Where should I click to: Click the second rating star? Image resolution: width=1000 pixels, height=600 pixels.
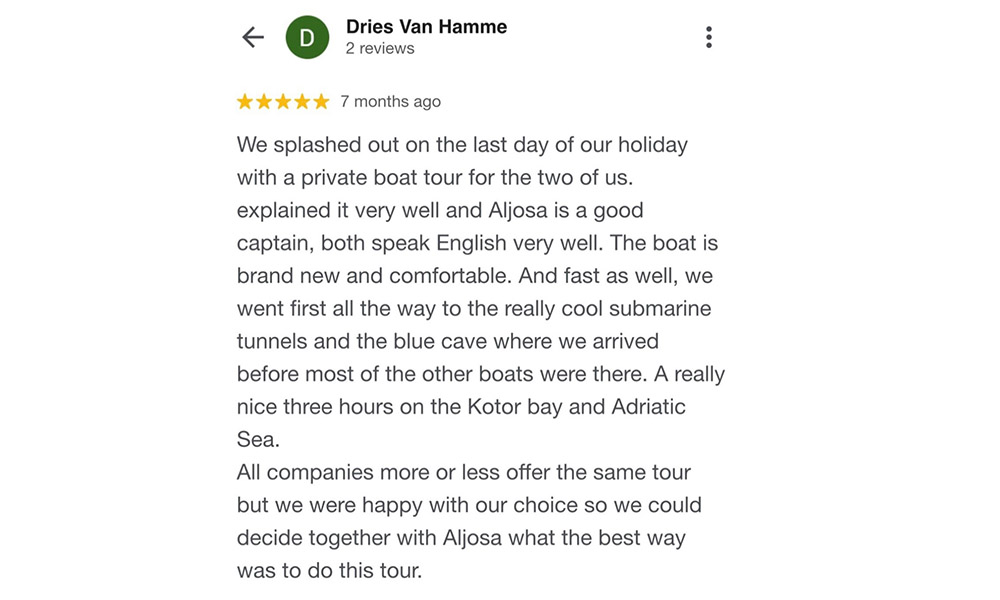264,101
